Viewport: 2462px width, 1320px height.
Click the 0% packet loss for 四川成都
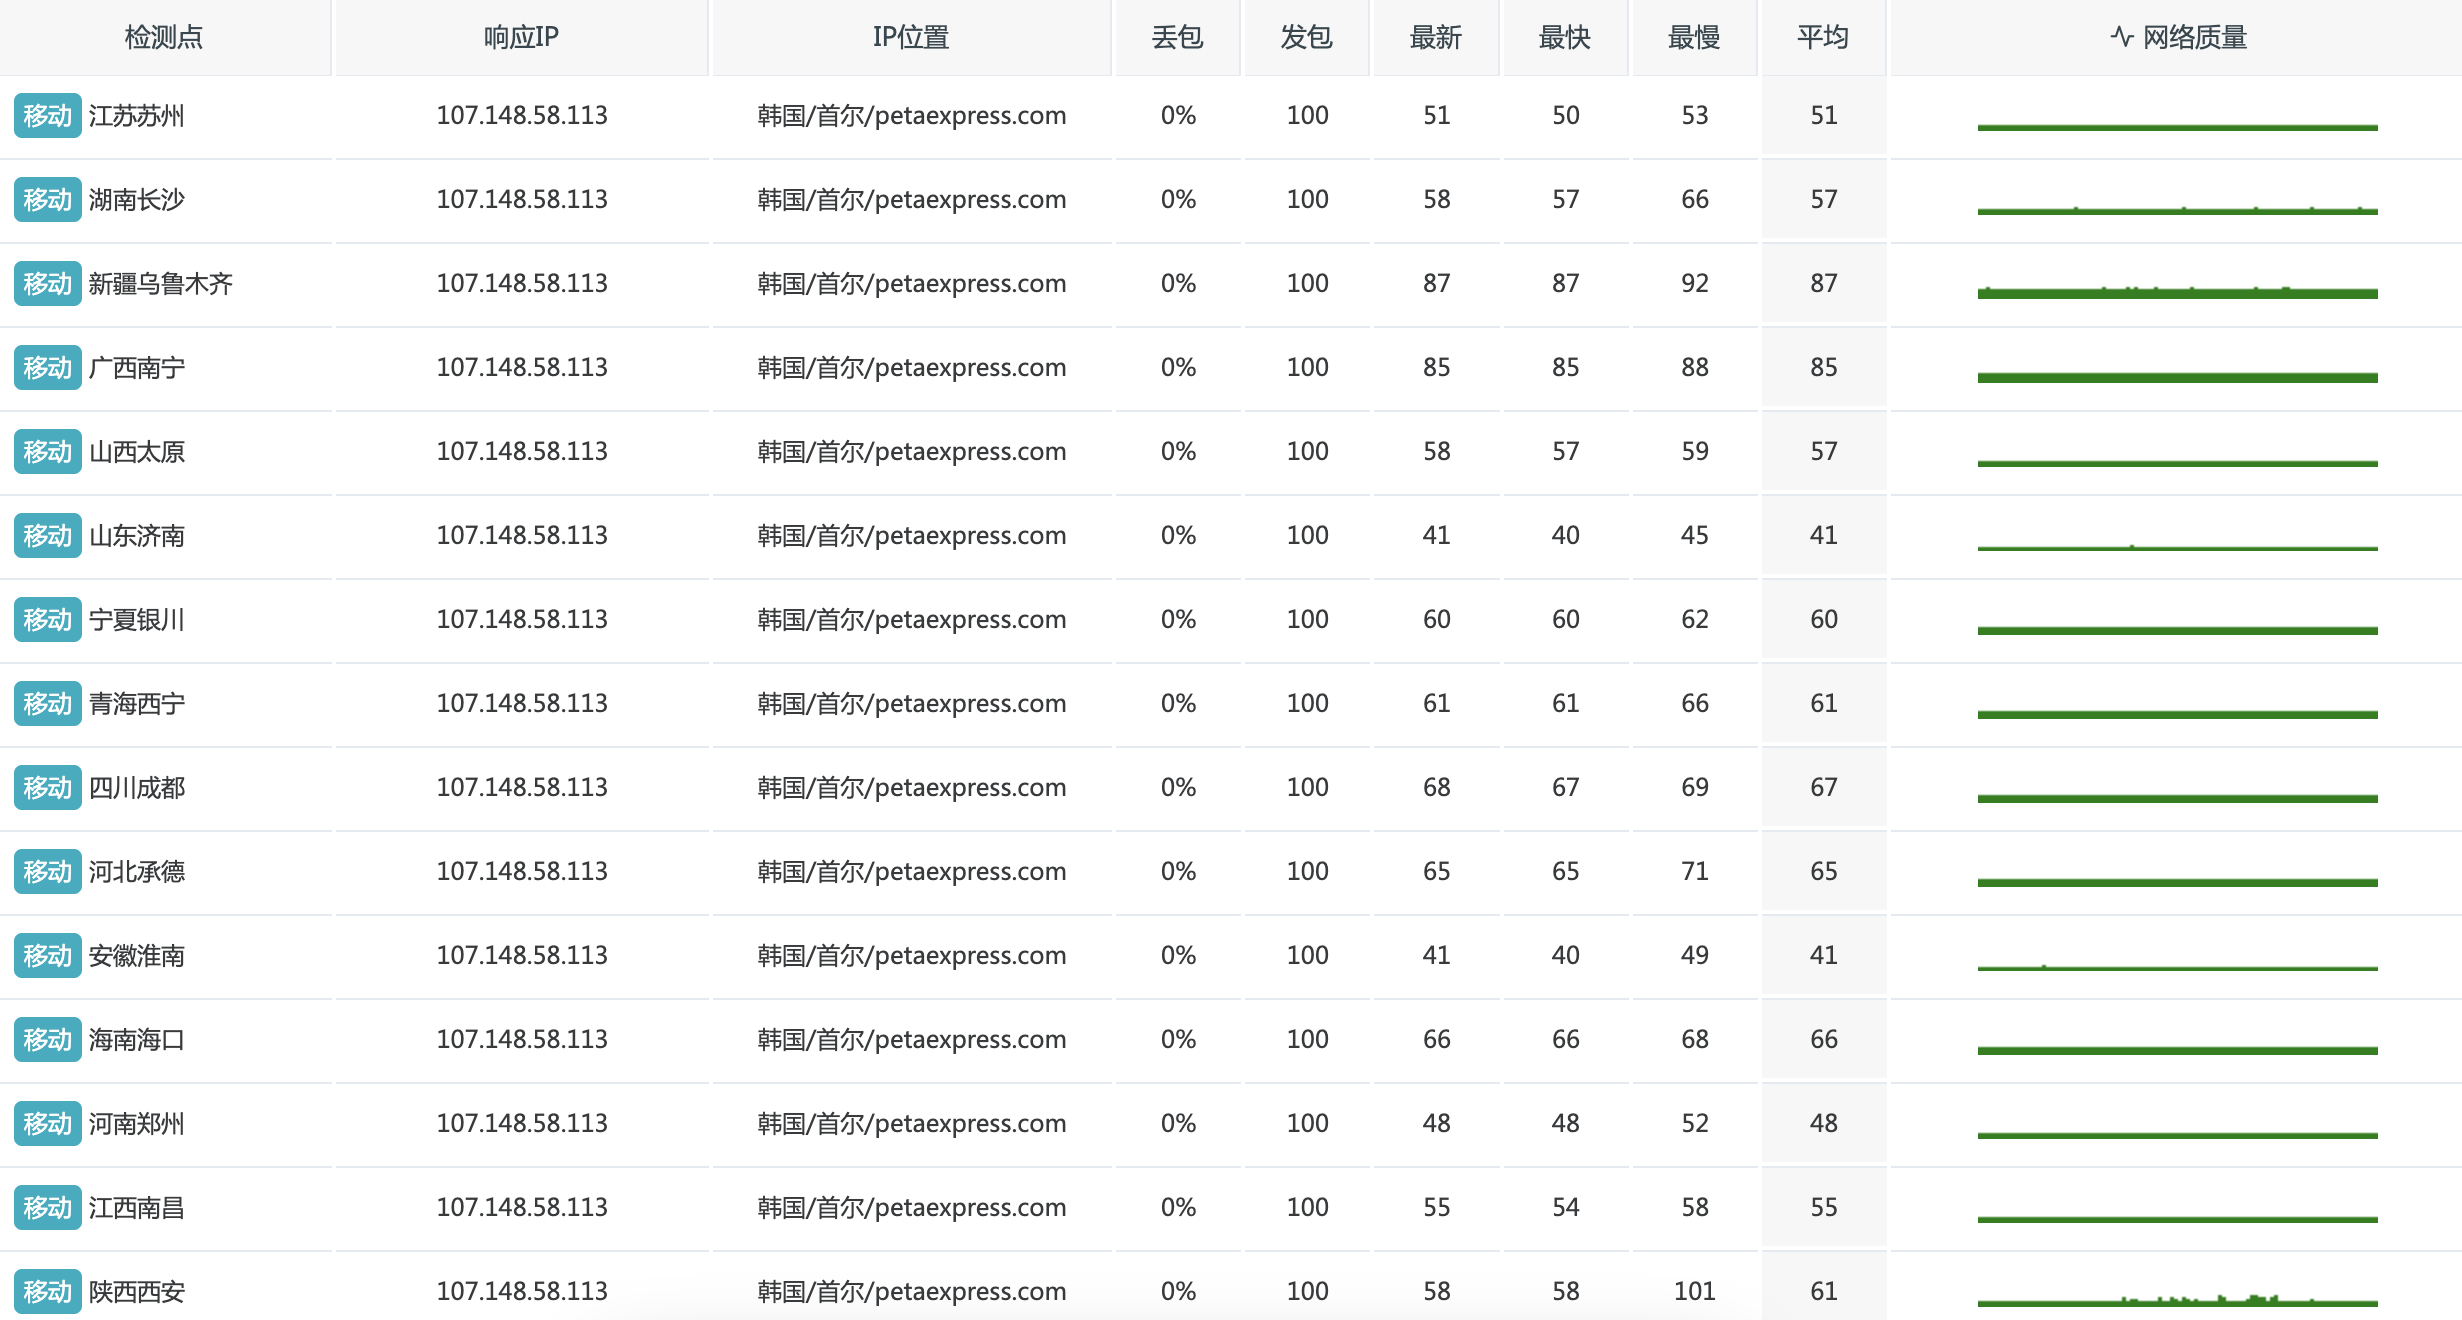tap(1178, 787)
